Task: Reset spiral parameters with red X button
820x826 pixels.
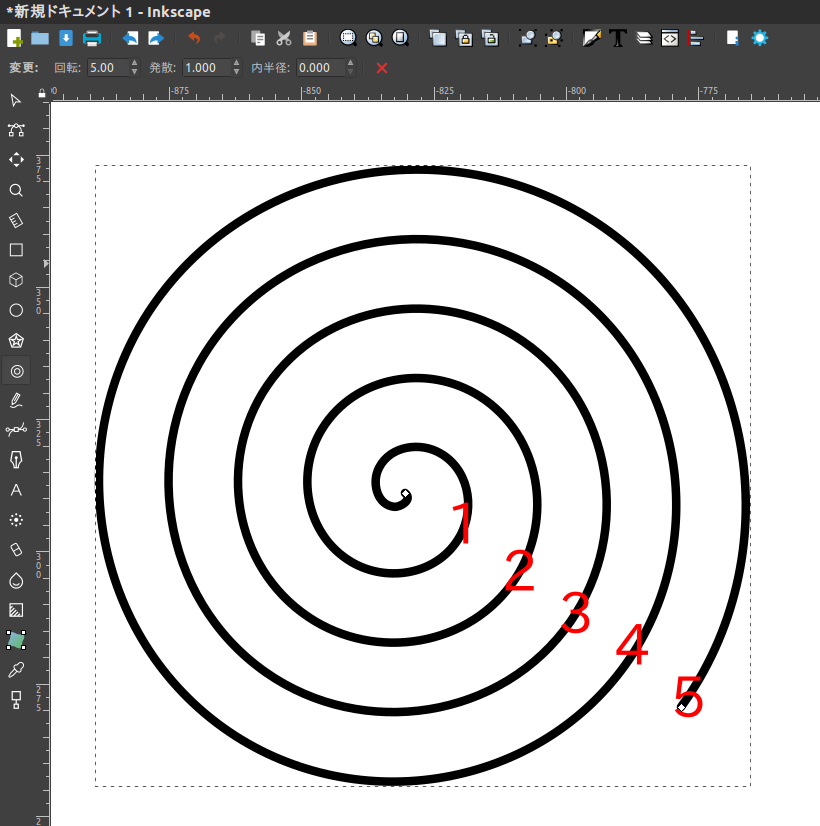Action: [382, 68]
